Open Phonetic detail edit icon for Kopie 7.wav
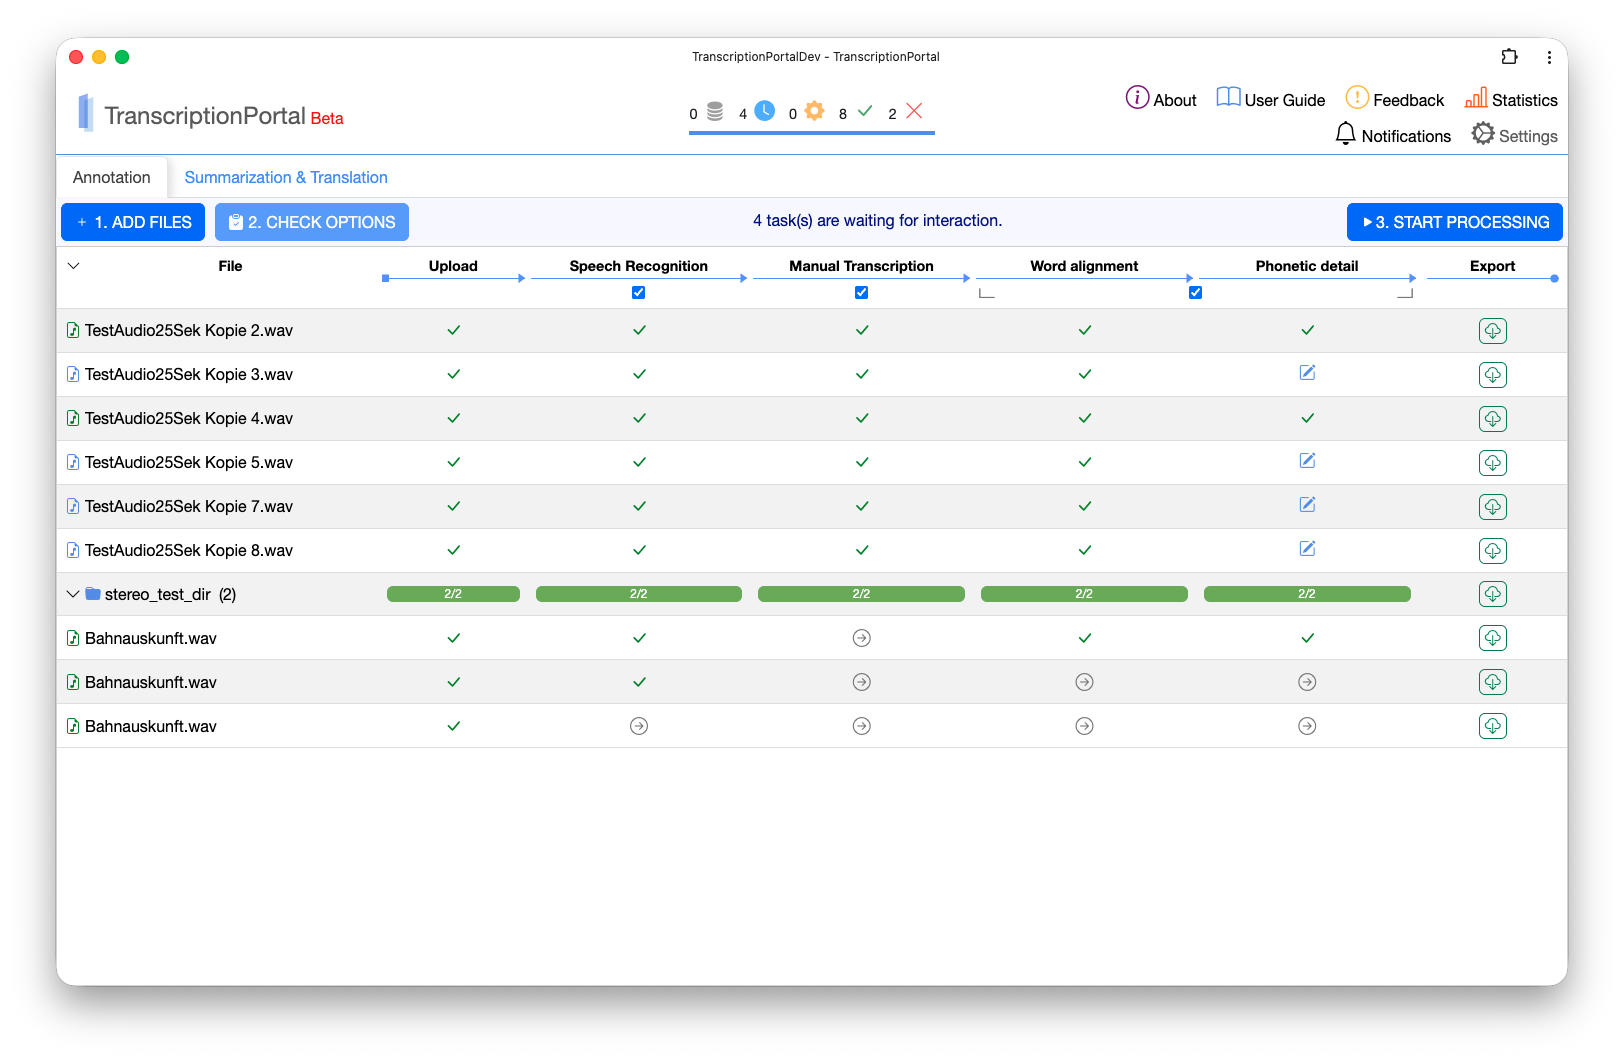Viewport: 1624px width, 1060px height. [1307, 505]
